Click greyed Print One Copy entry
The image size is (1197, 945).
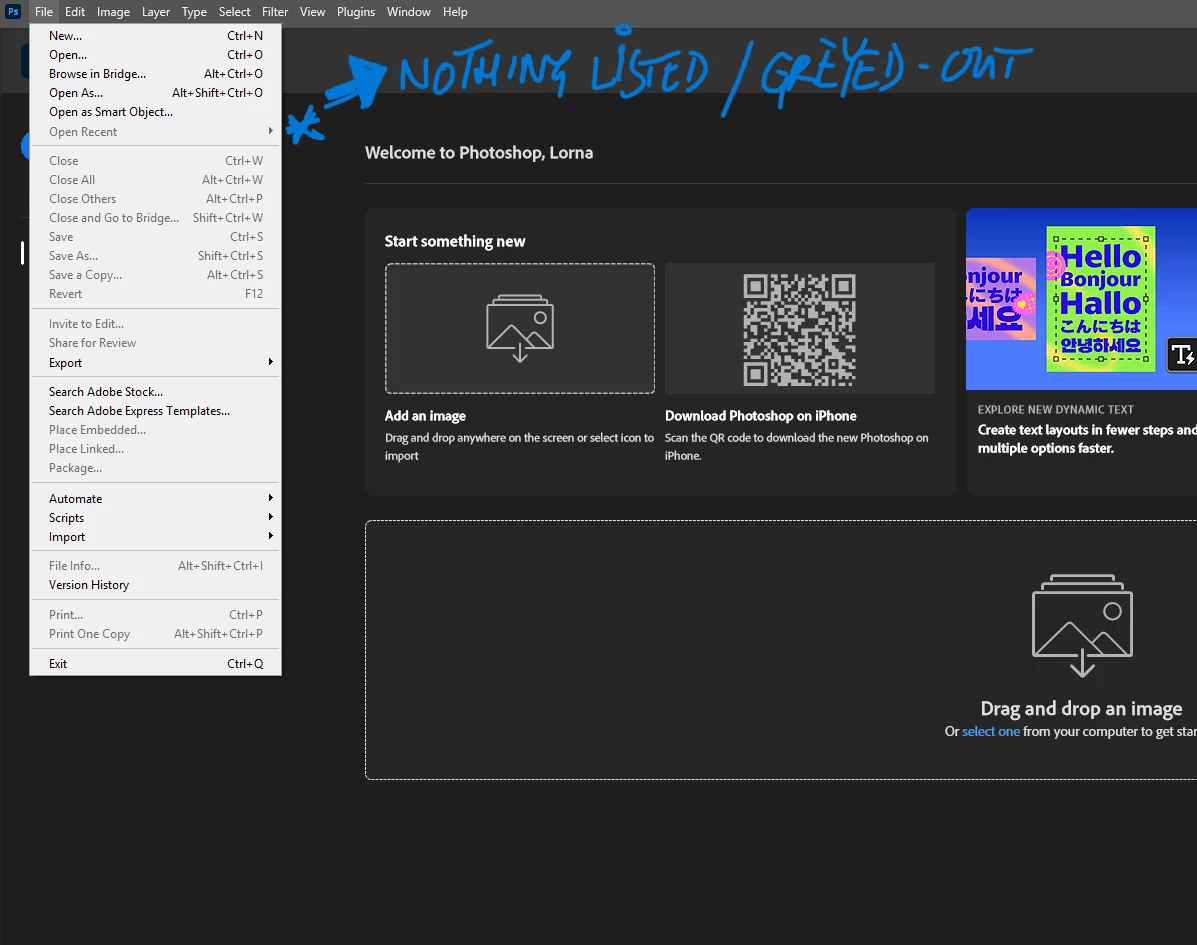click(x=156, y=634)
